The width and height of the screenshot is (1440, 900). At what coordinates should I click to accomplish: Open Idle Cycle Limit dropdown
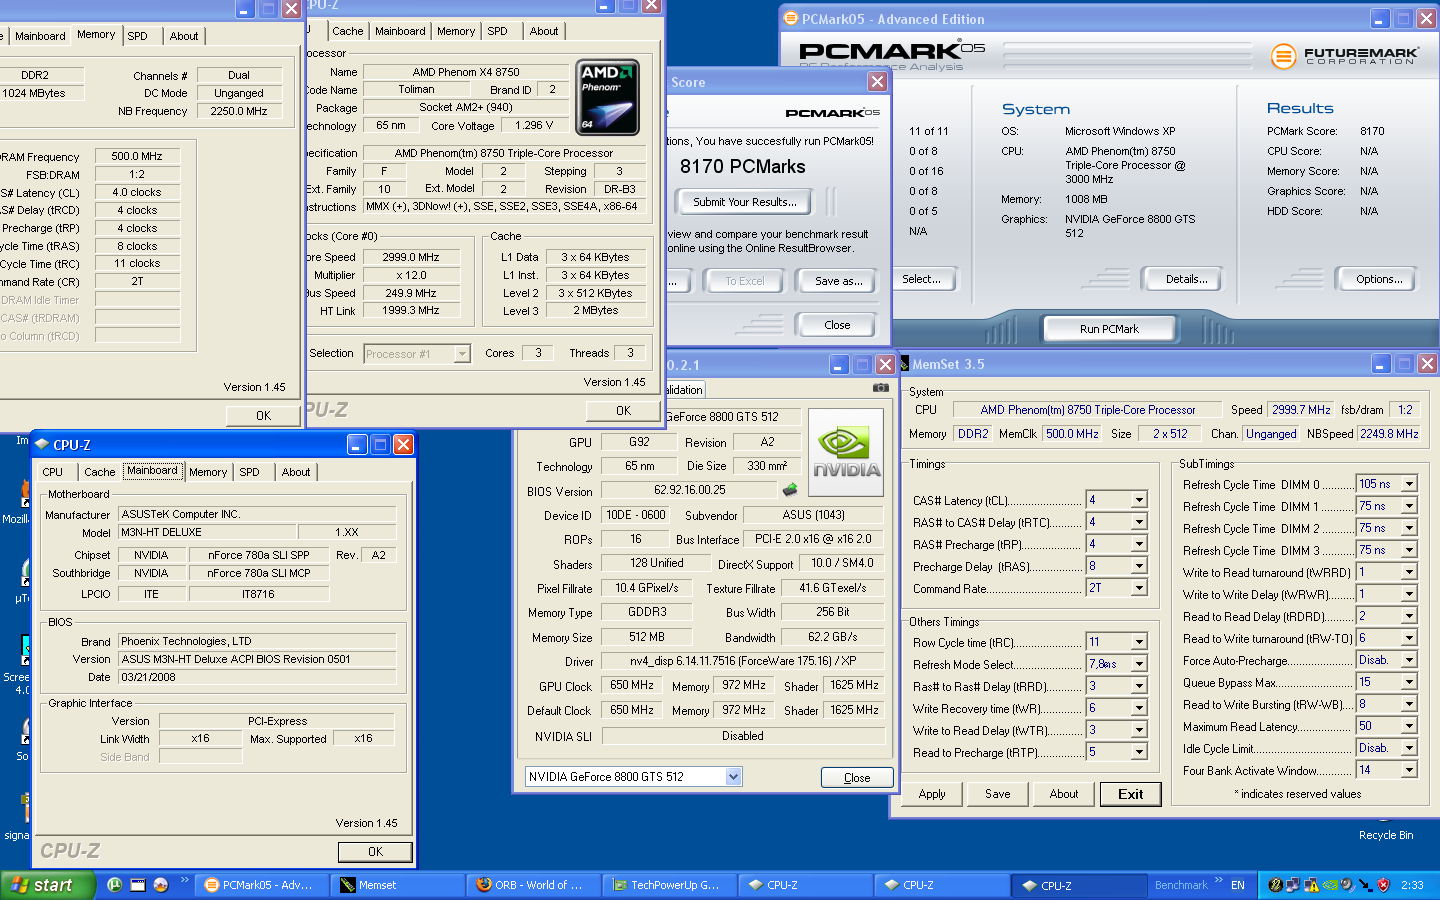click(1409, 748)
